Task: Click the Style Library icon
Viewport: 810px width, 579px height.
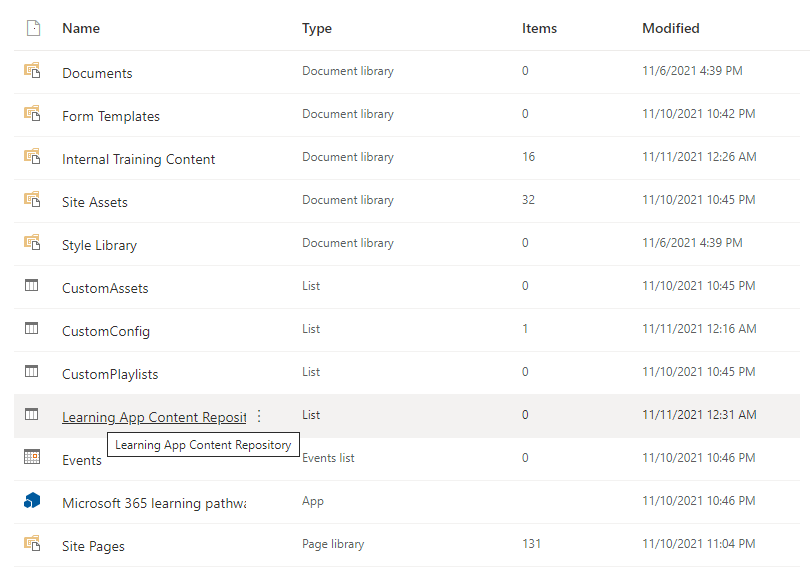Action: point(32,242)
